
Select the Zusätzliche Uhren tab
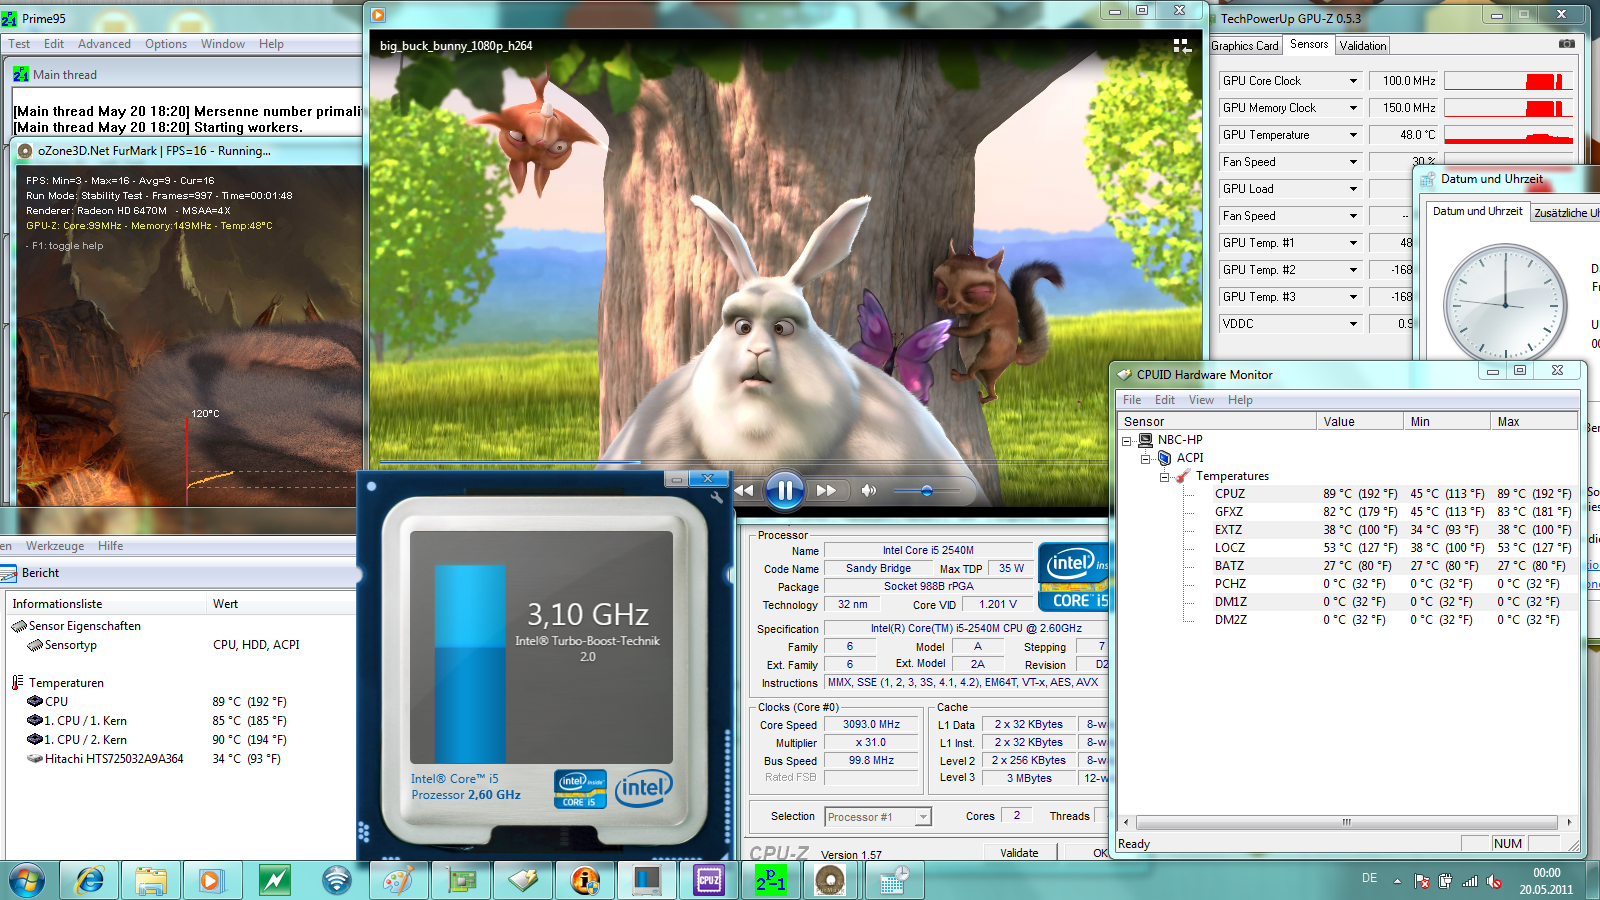click(1566, 213)
